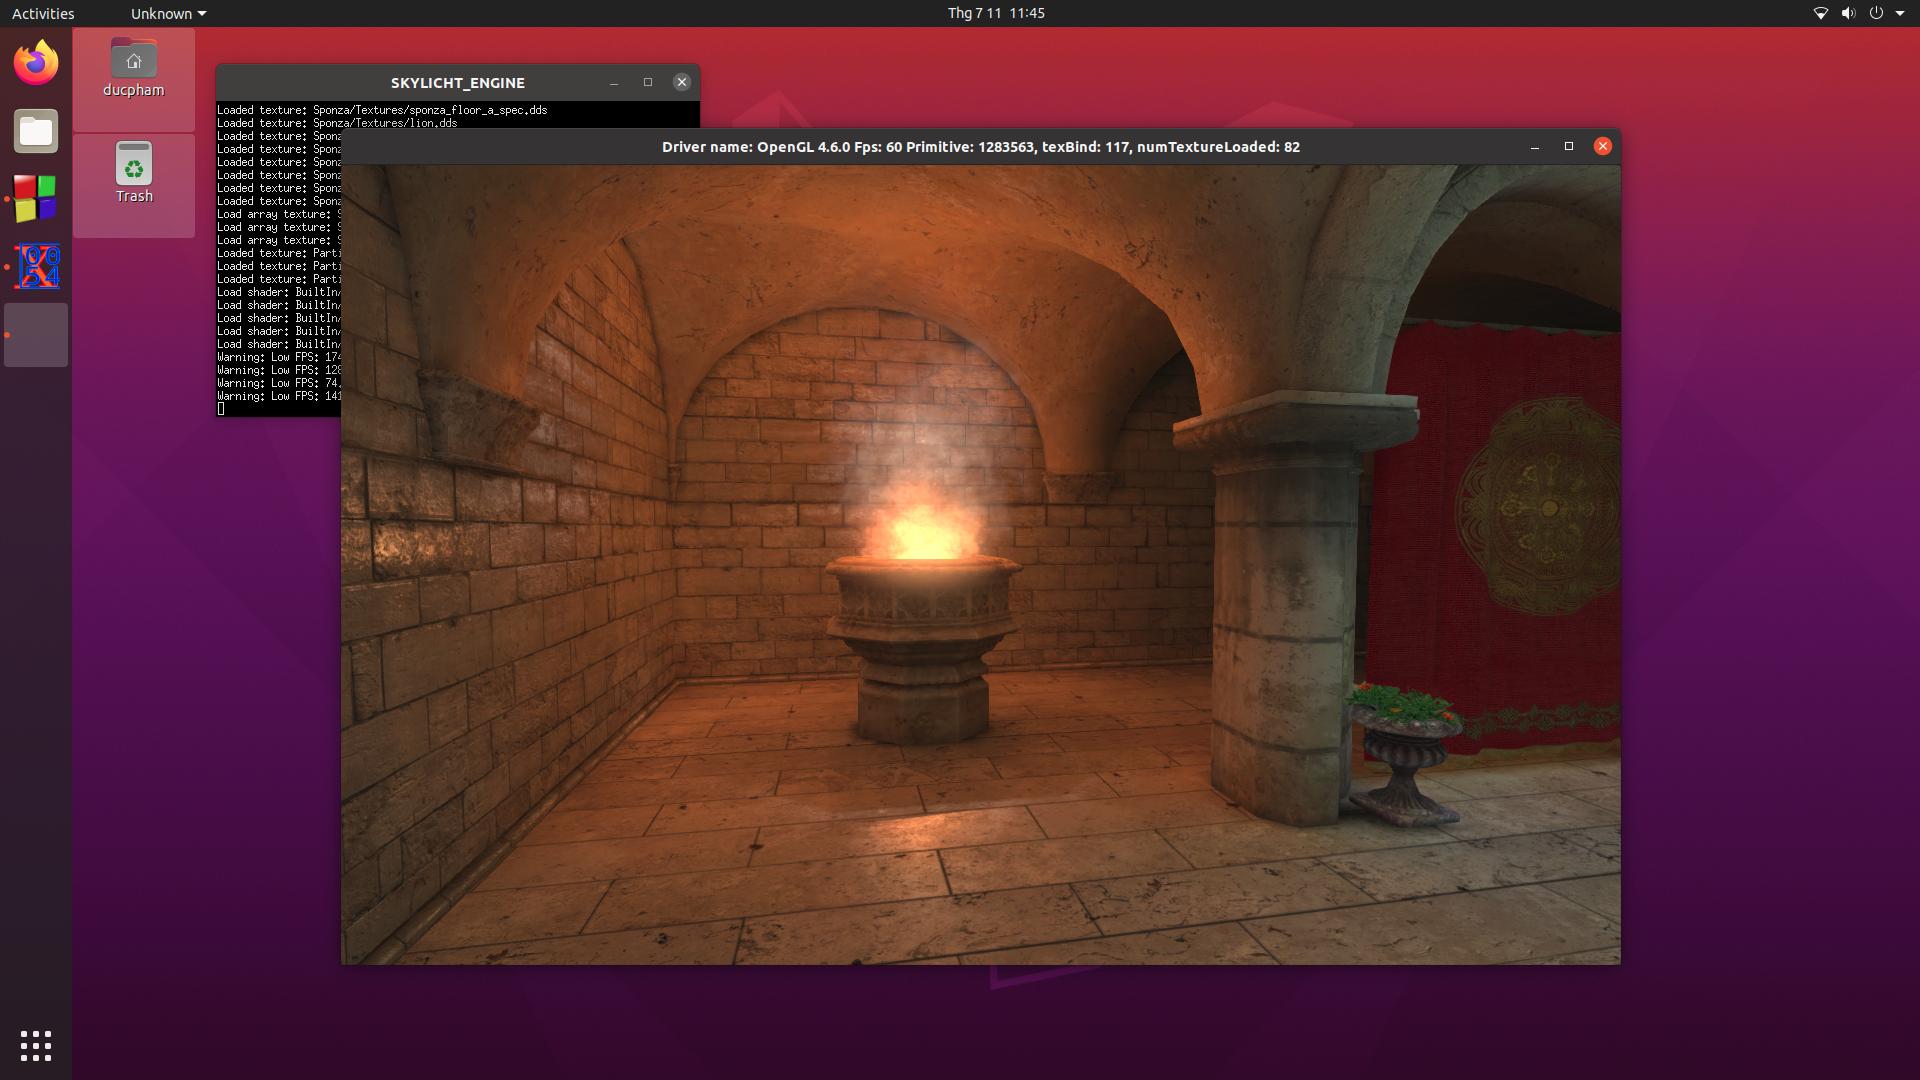Launch Firefox from the dock
Screen dimensions: 1920x1080
(36, 63)
